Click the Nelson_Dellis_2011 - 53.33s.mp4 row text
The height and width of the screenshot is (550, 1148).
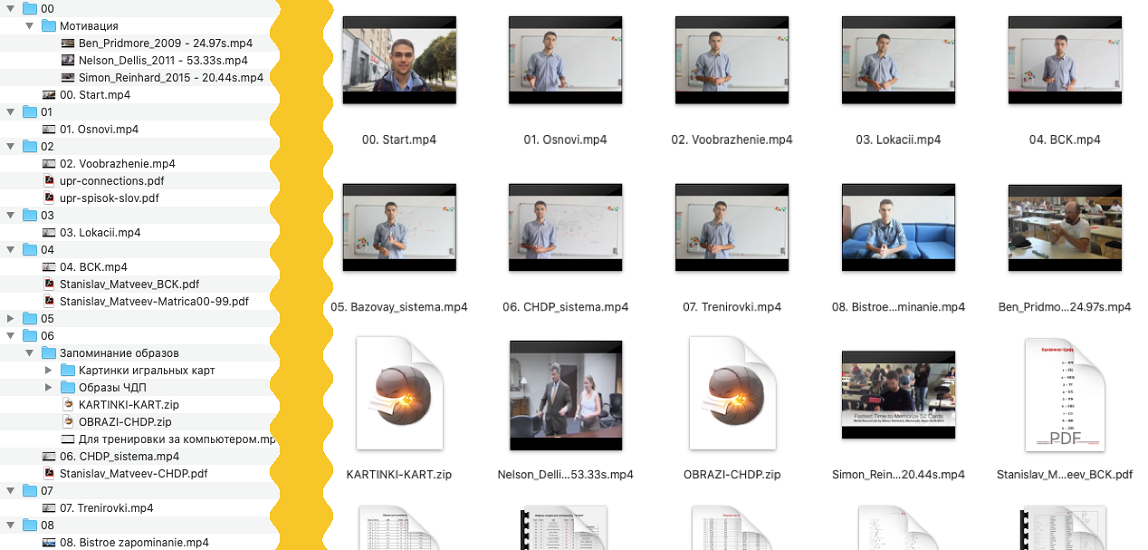click(163, 60)
